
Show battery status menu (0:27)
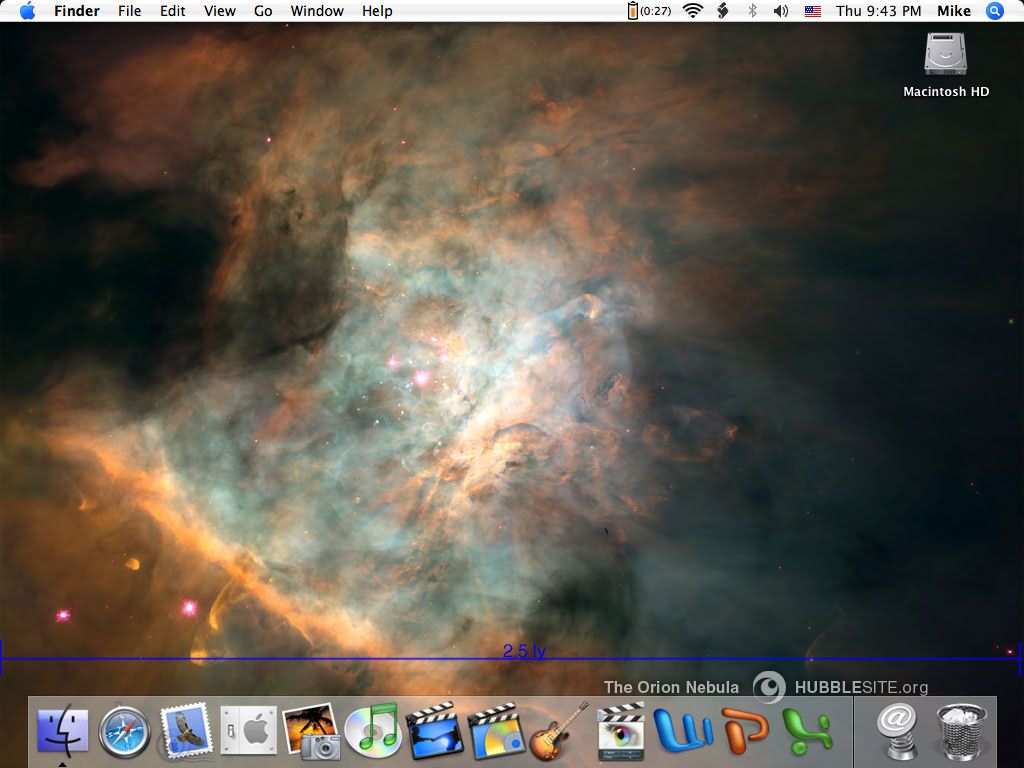pyautogui.click(x=649, y=10)
